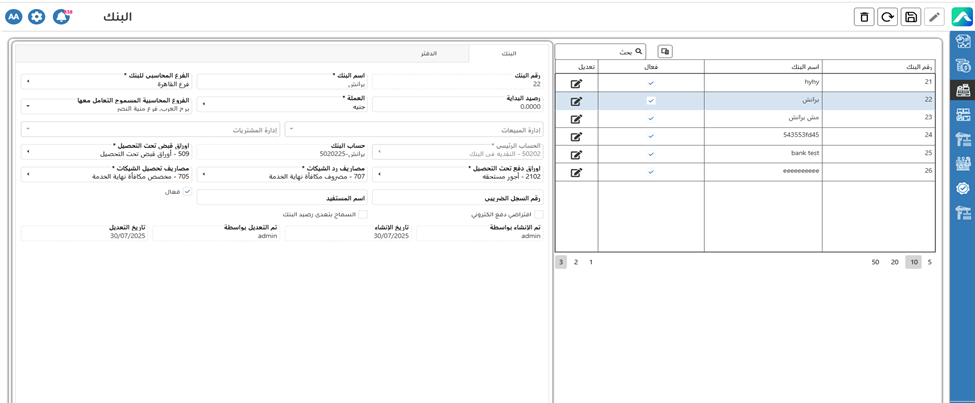Click the export icon beside search box

[665, 52]
